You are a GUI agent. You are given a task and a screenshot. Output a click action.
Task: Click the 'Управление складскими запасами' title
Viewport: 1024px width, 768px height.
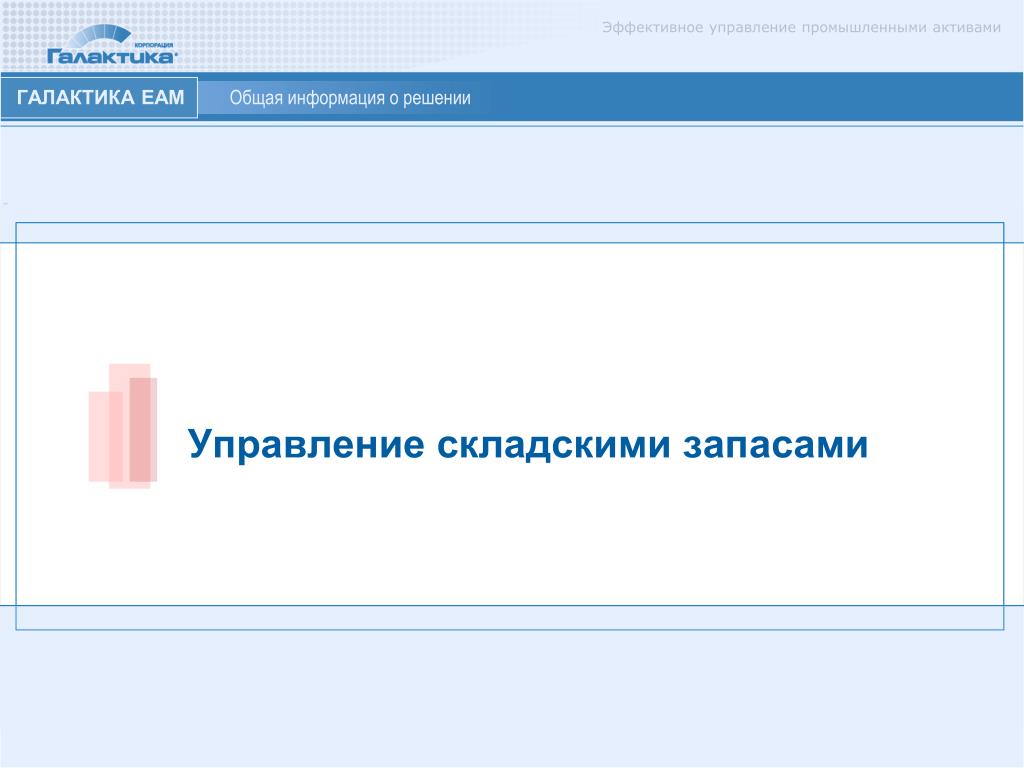pyautogui.click(x=528, y=444)
